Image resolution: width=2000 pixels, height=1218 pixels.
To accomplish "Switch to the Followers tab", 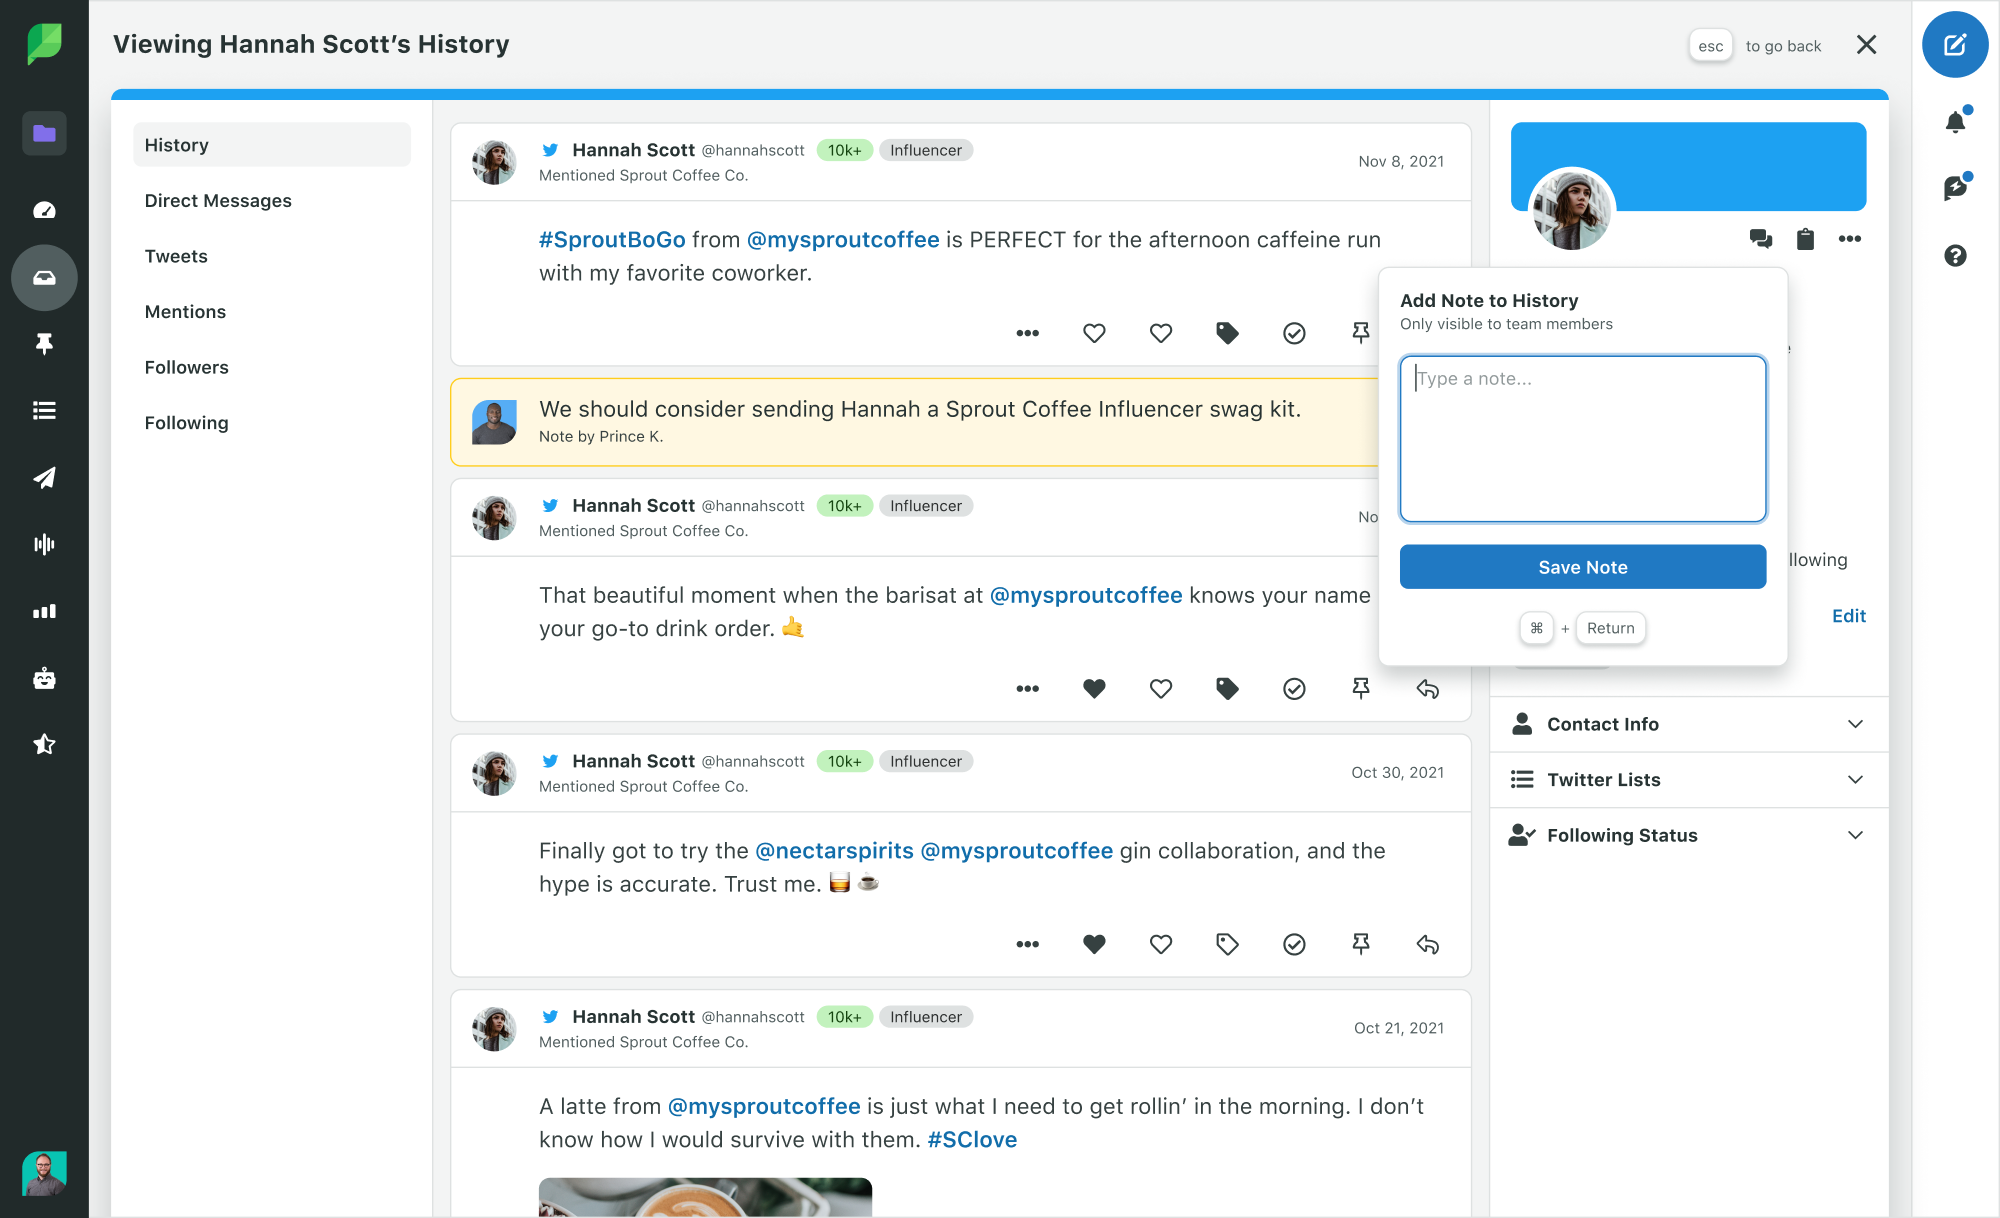I will tap(186, 366).
